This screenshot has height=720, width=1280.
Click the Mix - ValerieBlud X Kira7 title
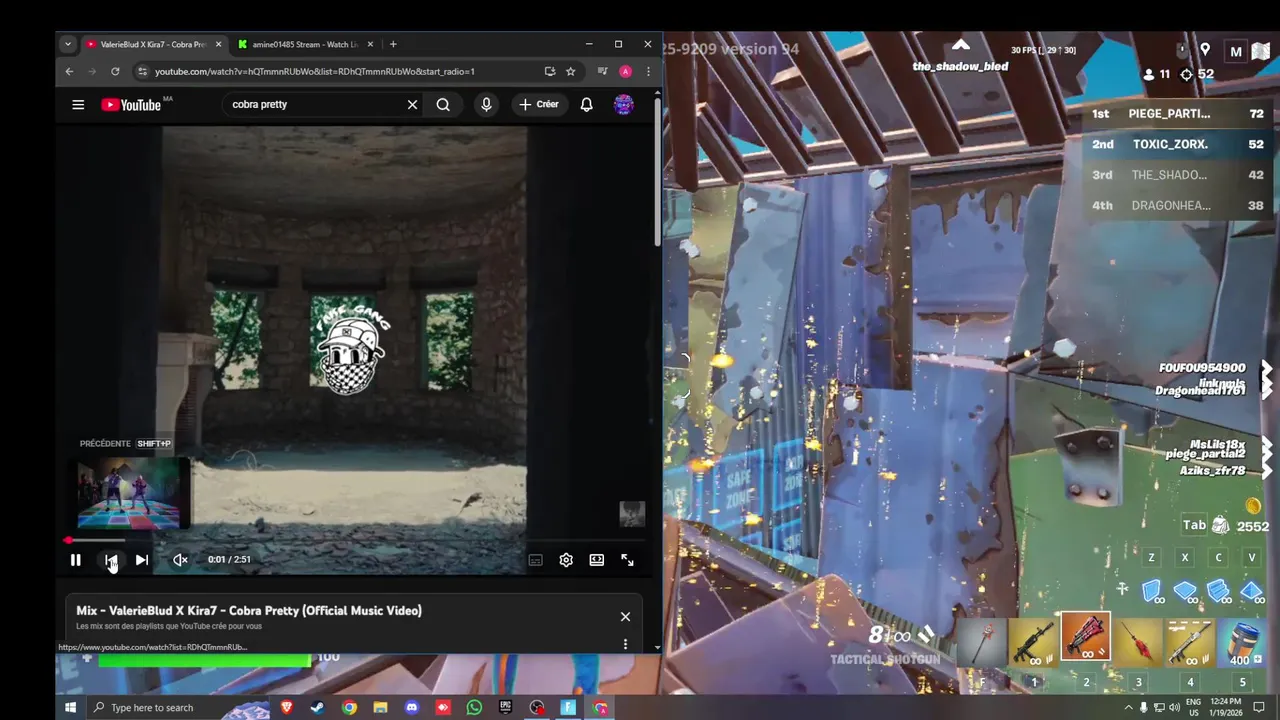point(249,610)
